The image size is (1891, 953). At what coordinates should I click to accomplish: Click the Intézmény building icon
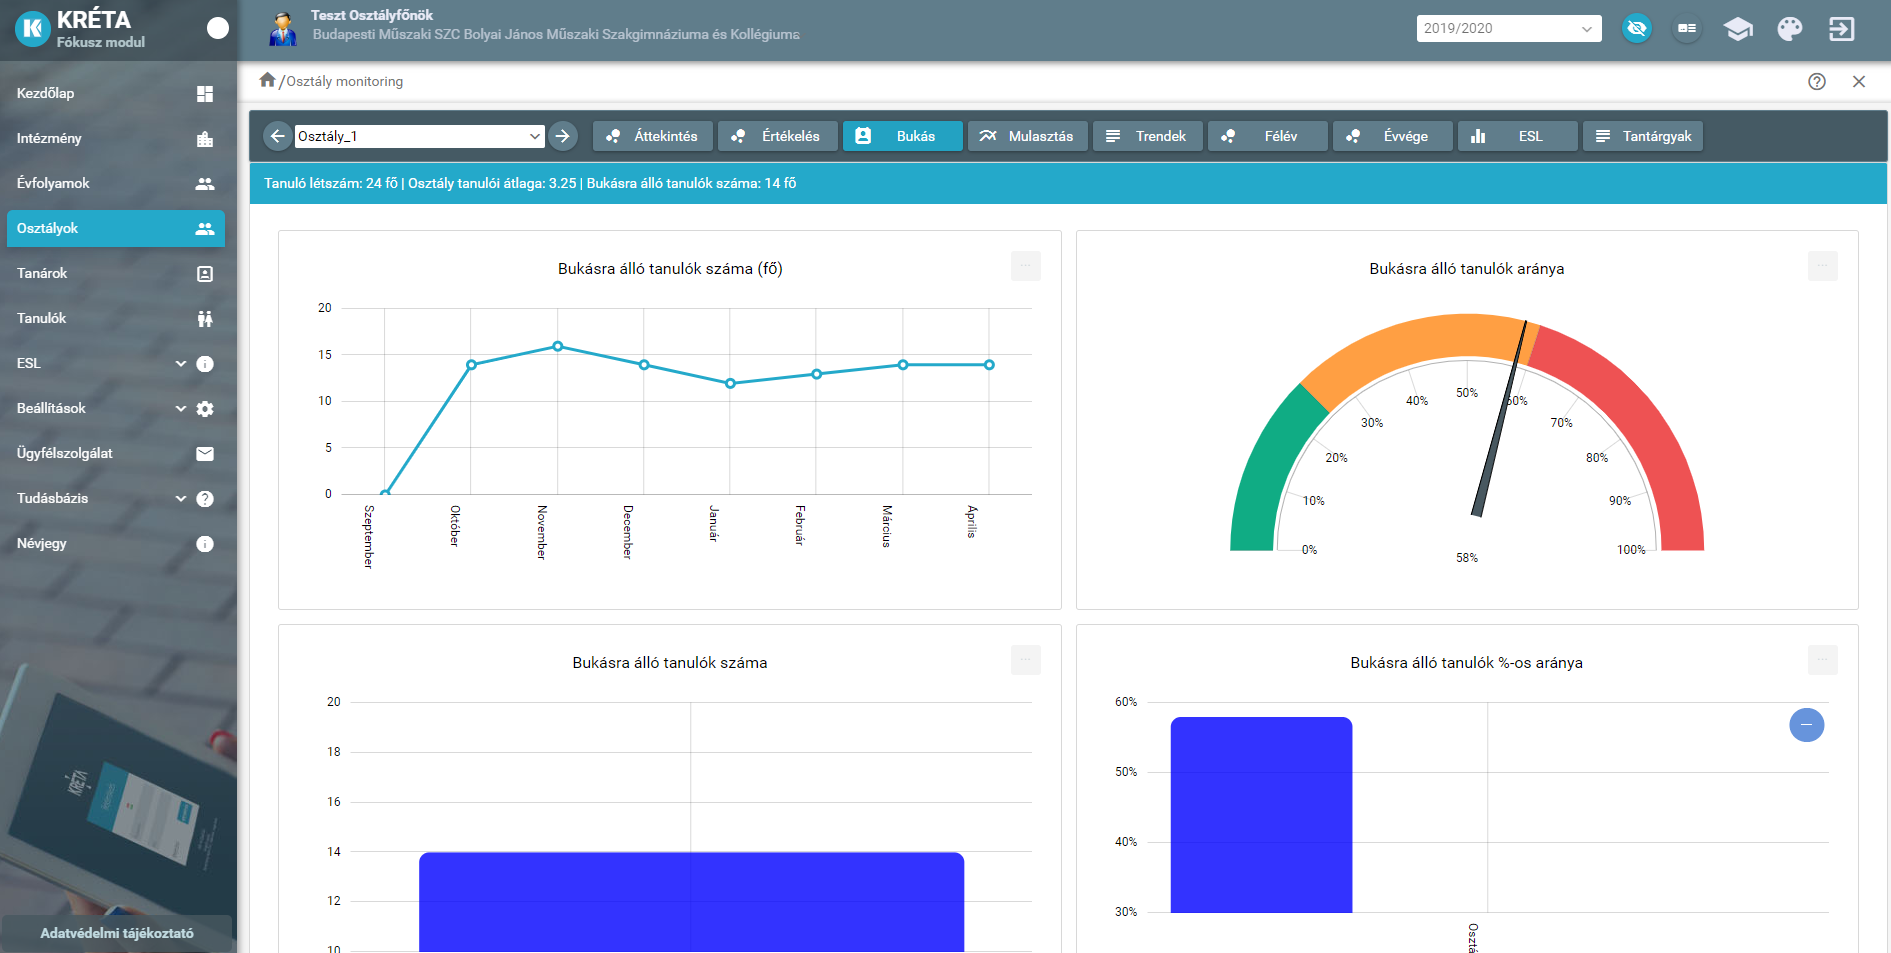tap(205, 139)
